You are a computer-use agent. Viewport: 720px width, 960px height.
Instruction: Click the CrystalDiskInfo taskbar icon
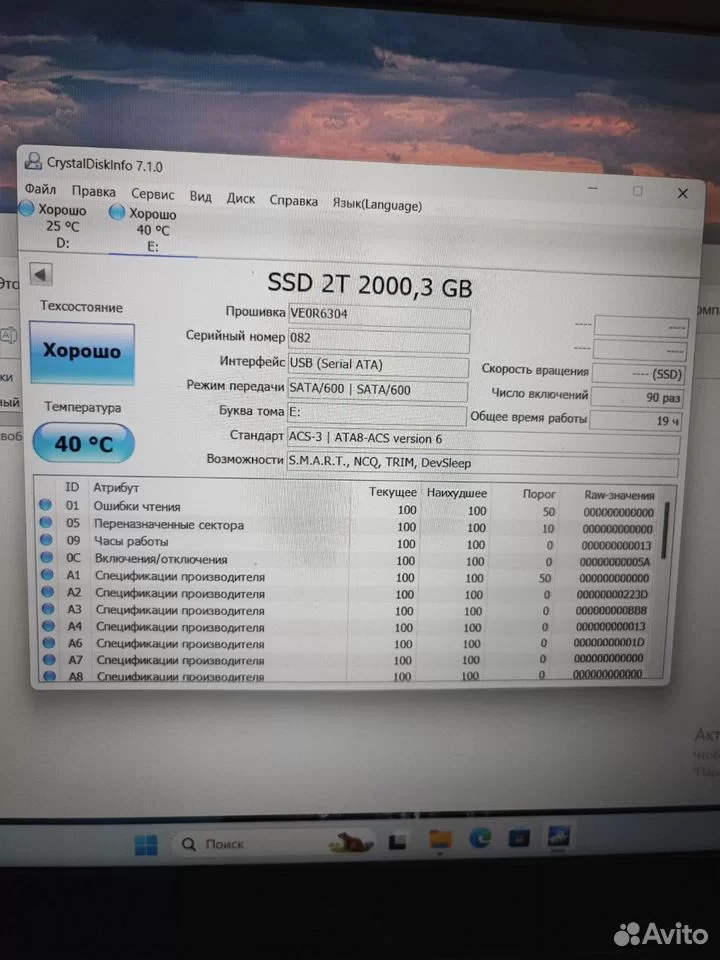pyautogui.click(x=558, y=836)
